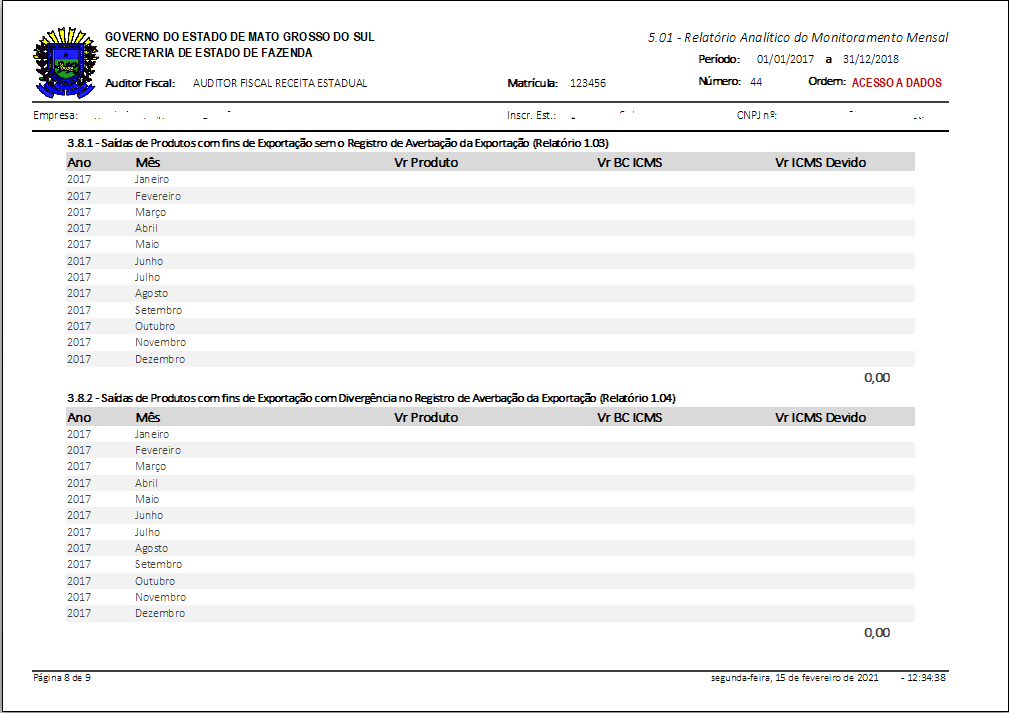Click Vr Produto header in section 3.8.1

tap(426, 162)
